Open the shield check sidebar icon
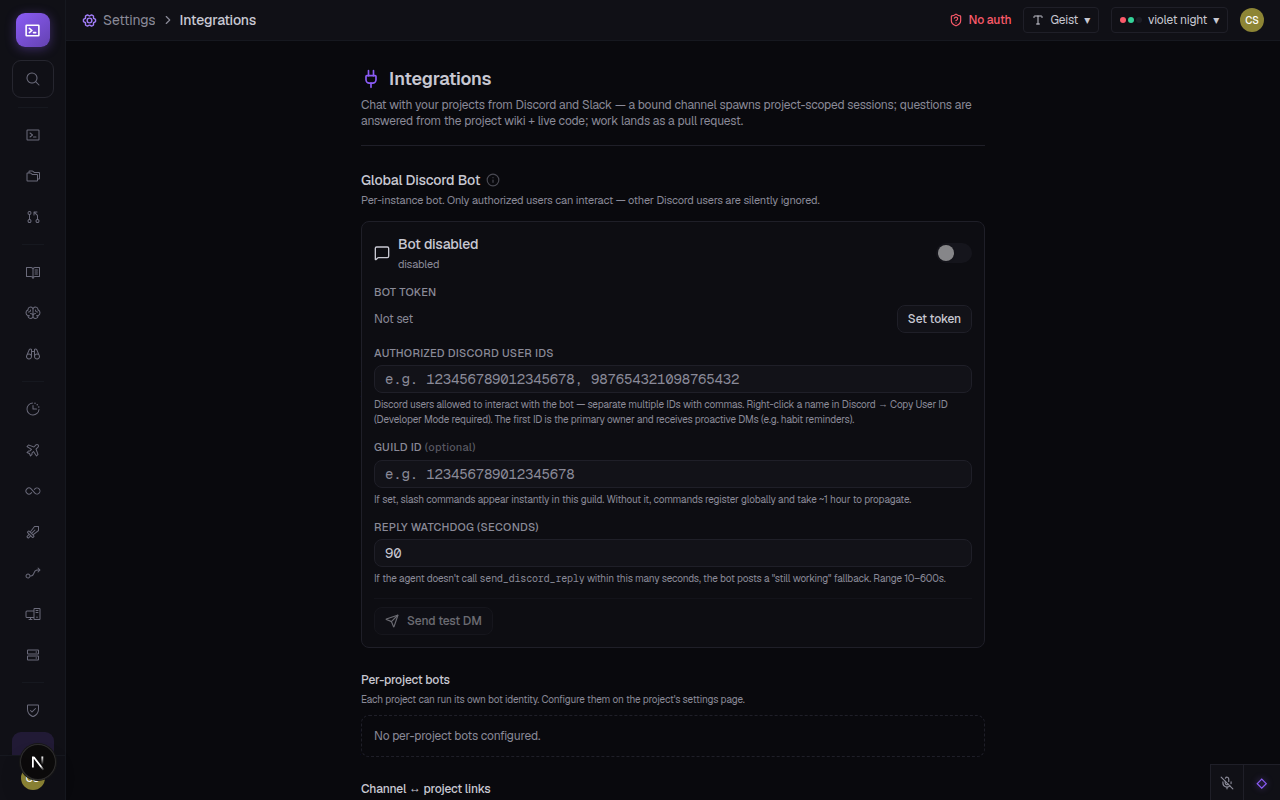Viewport: 1280px width, 800px height. pos(33,710)
